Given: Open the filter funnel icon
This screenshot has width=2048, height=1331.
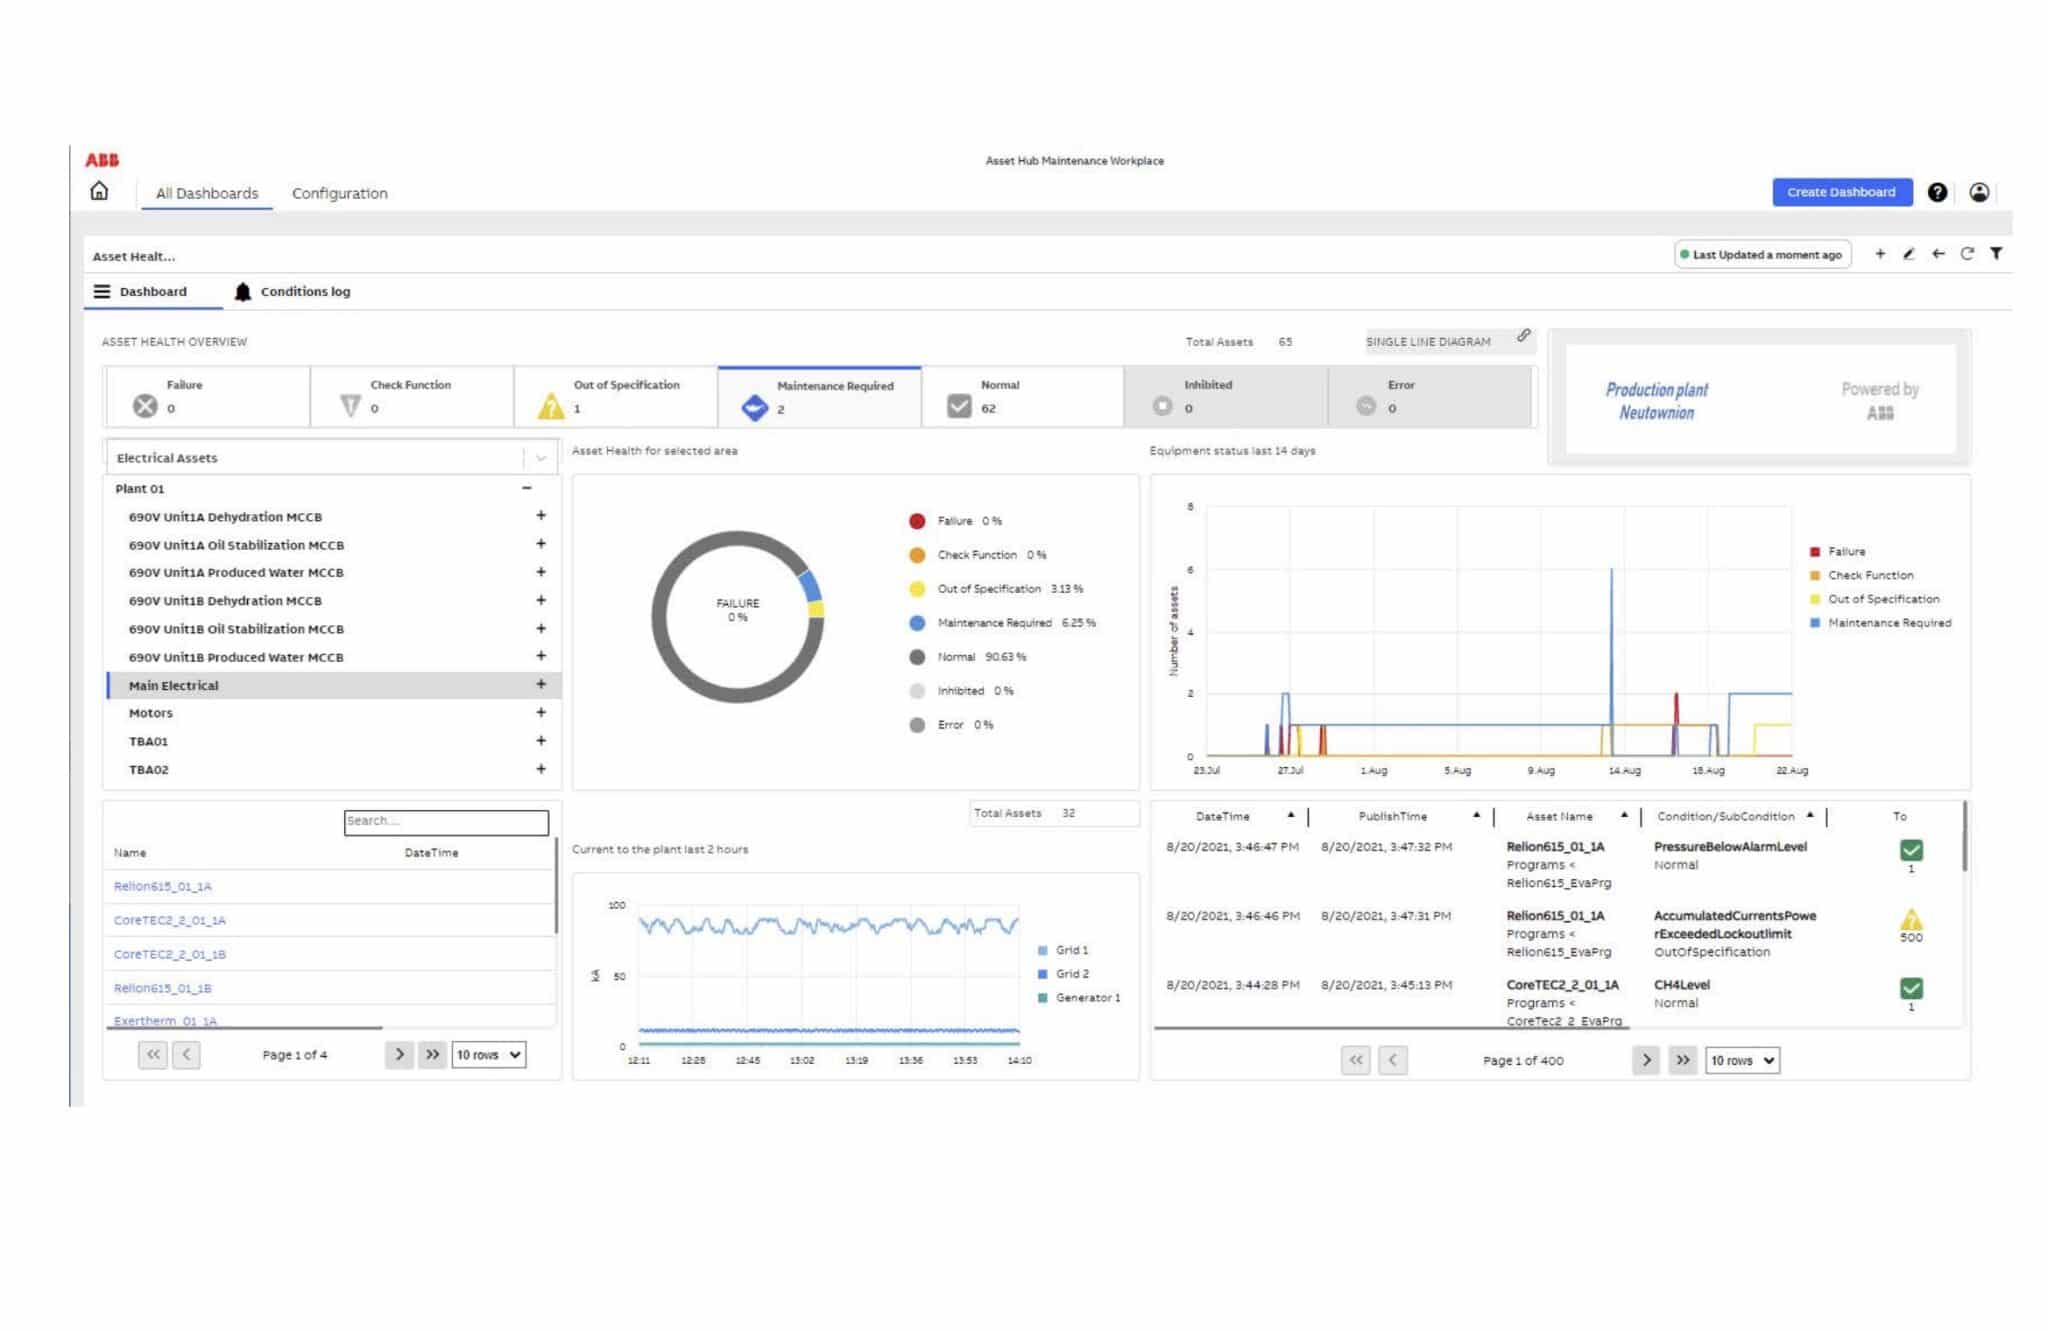Looking at the screenshot, I should pyautogui.click(x=1996, y=254).
